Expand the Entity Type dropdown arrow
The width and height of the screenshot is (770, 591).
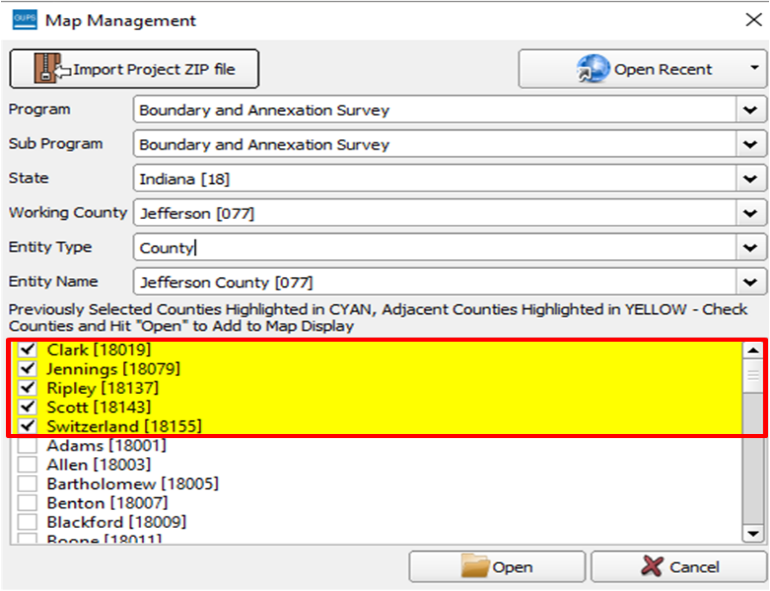pos(750,247)
